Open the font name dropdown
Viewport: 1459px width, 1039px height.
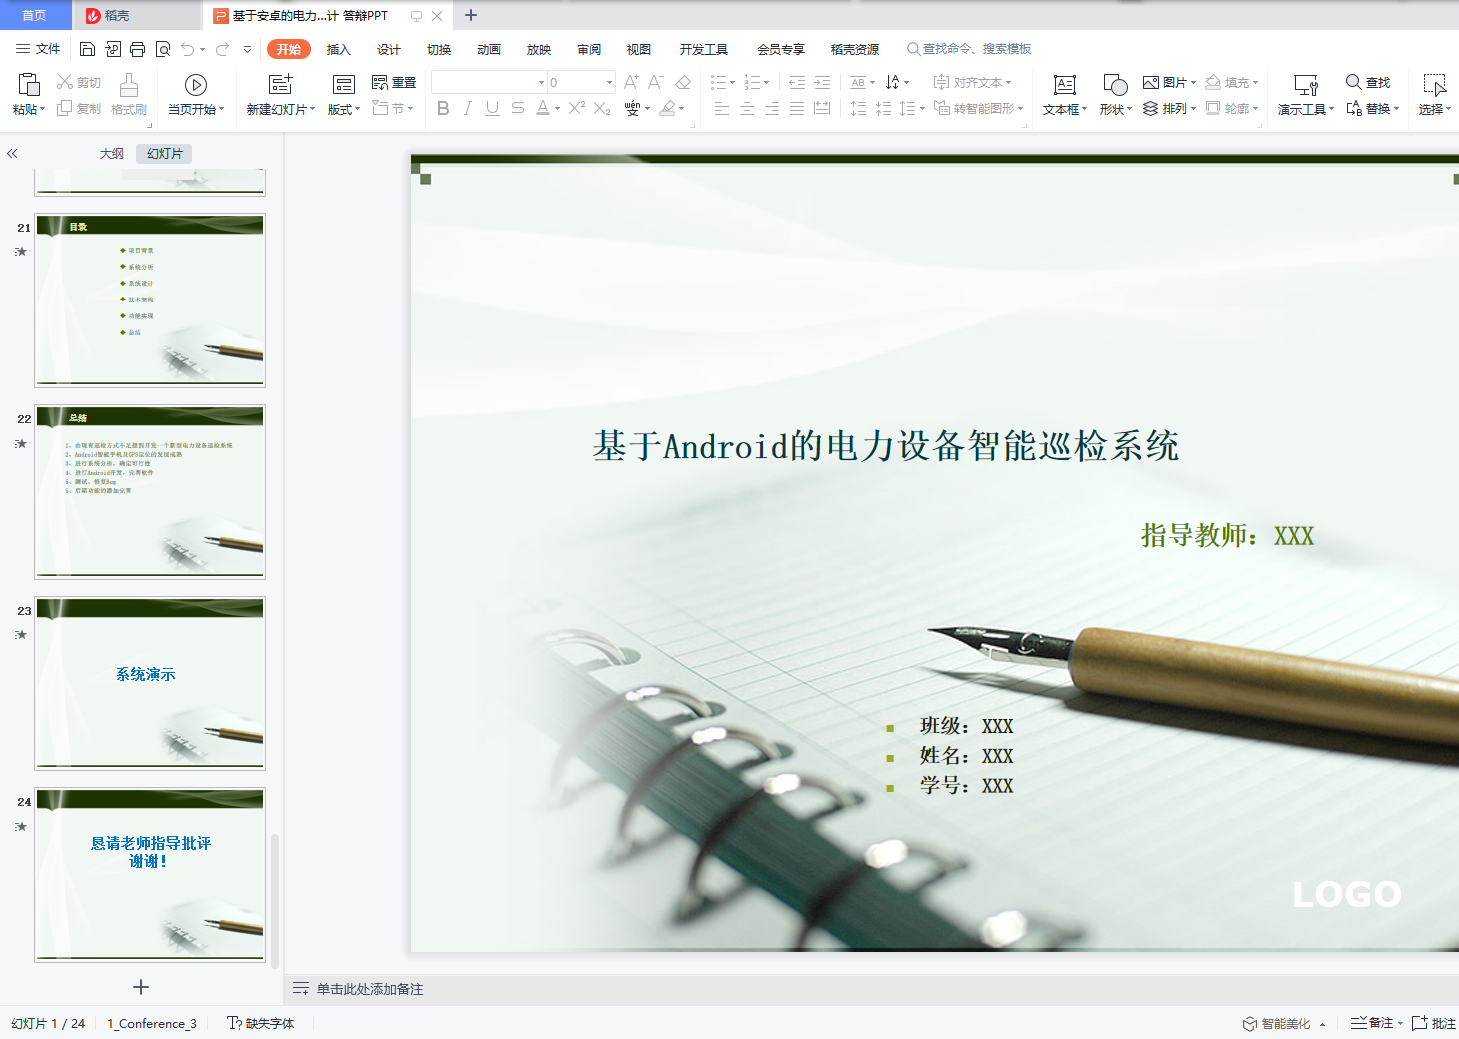(x=541, y=82)
